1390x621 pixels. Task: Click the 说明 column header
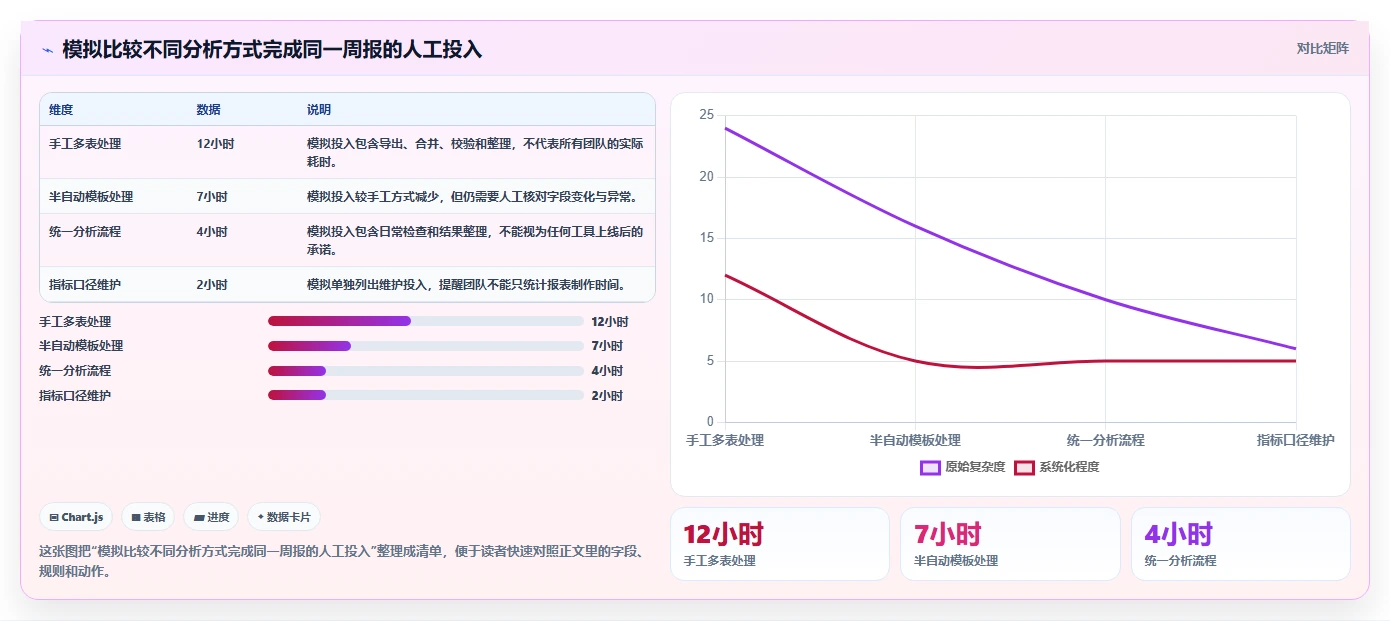319,109
